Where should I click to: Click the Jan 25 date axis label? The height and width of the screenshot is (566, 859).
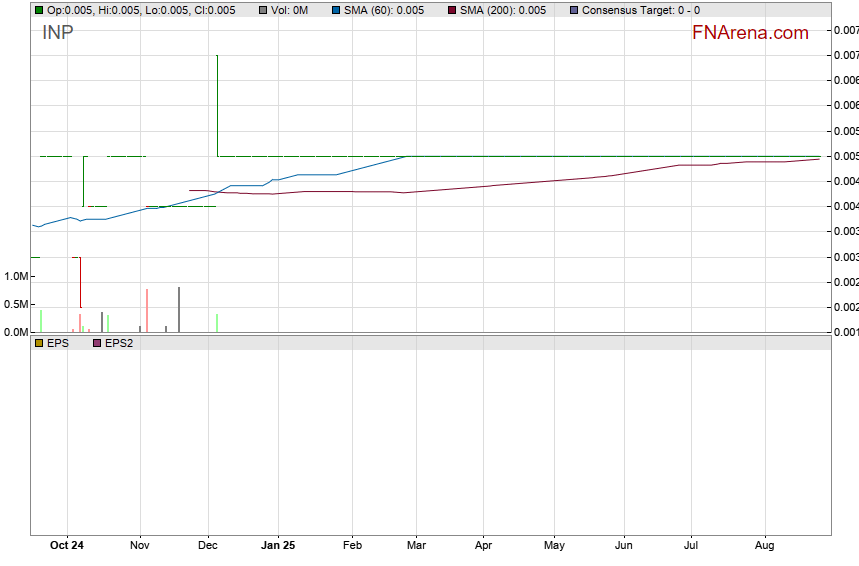click(278, 546)
